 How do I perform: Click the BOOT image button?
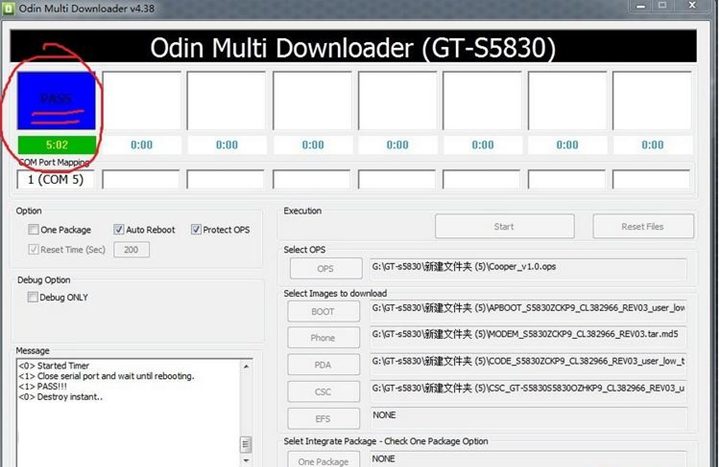click(x=323, y=312)
